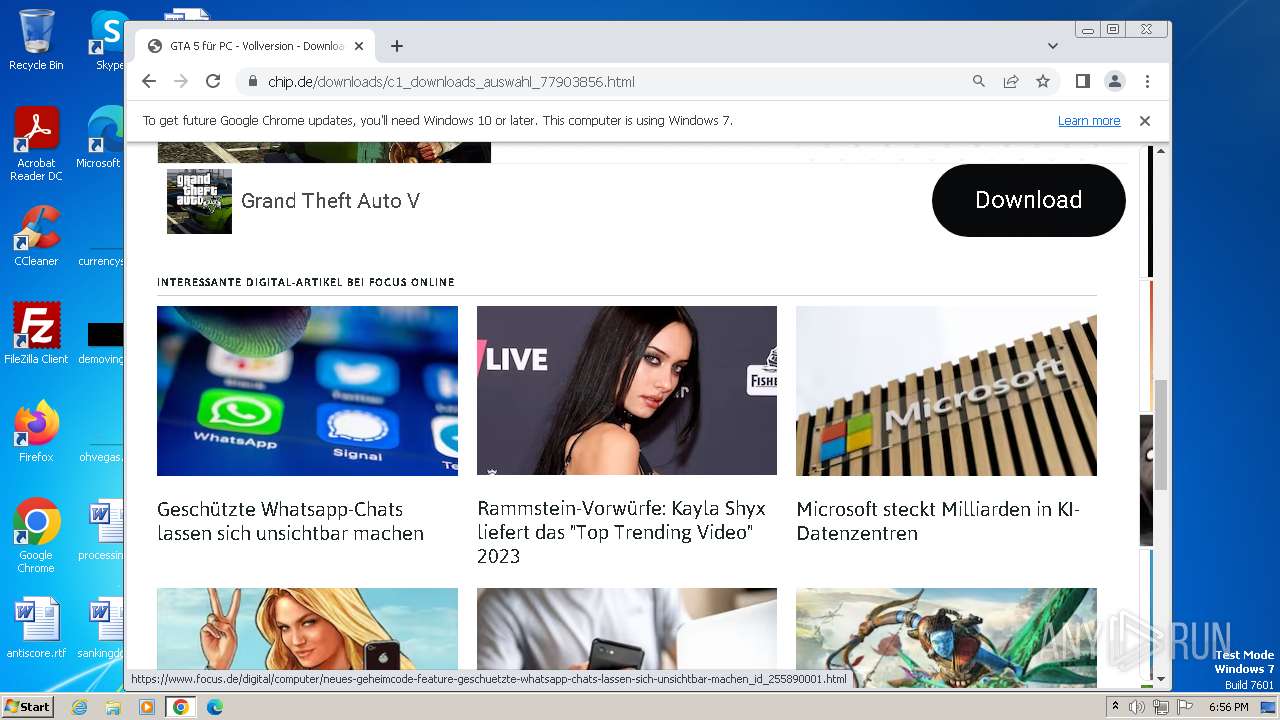Open Google Chrome desktop shortcut
The image size is (1280, 720).
36,536
